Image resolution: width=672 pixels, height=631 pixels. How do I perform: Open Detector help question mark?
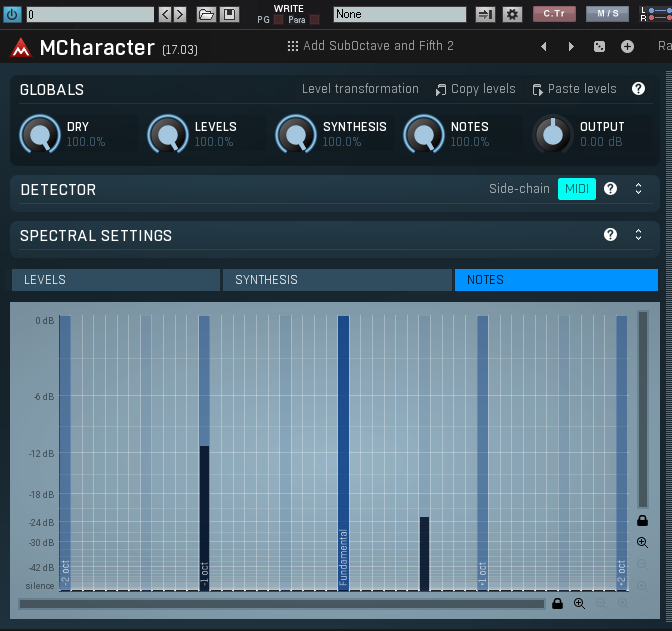(x=610, y=189)
